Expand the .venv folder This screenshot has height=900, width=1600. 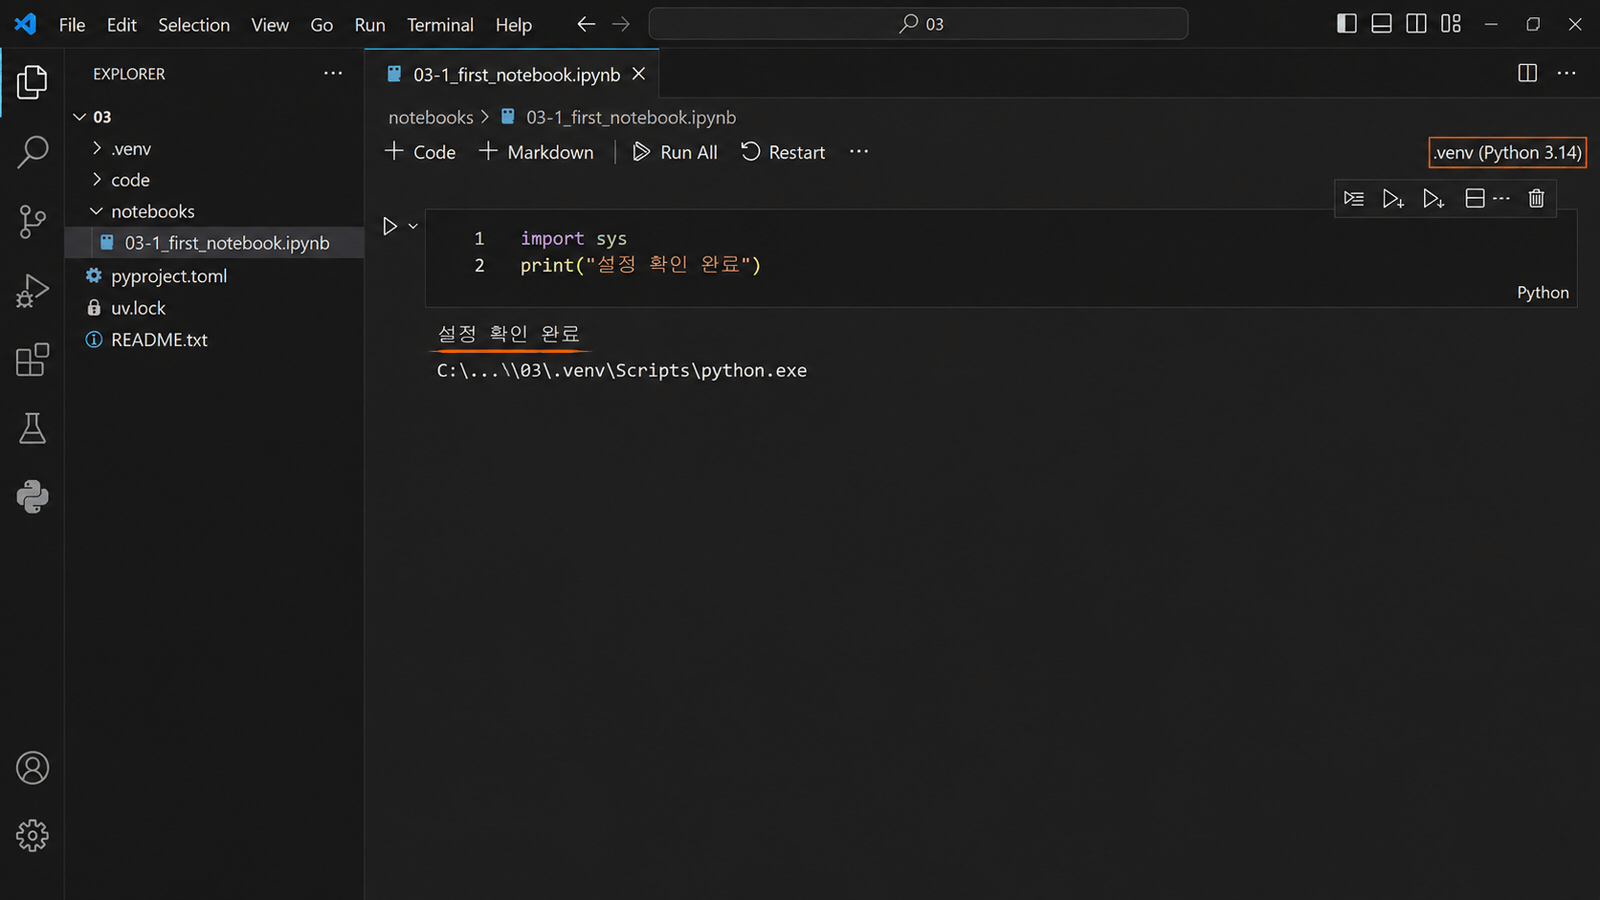click(97, 148)
